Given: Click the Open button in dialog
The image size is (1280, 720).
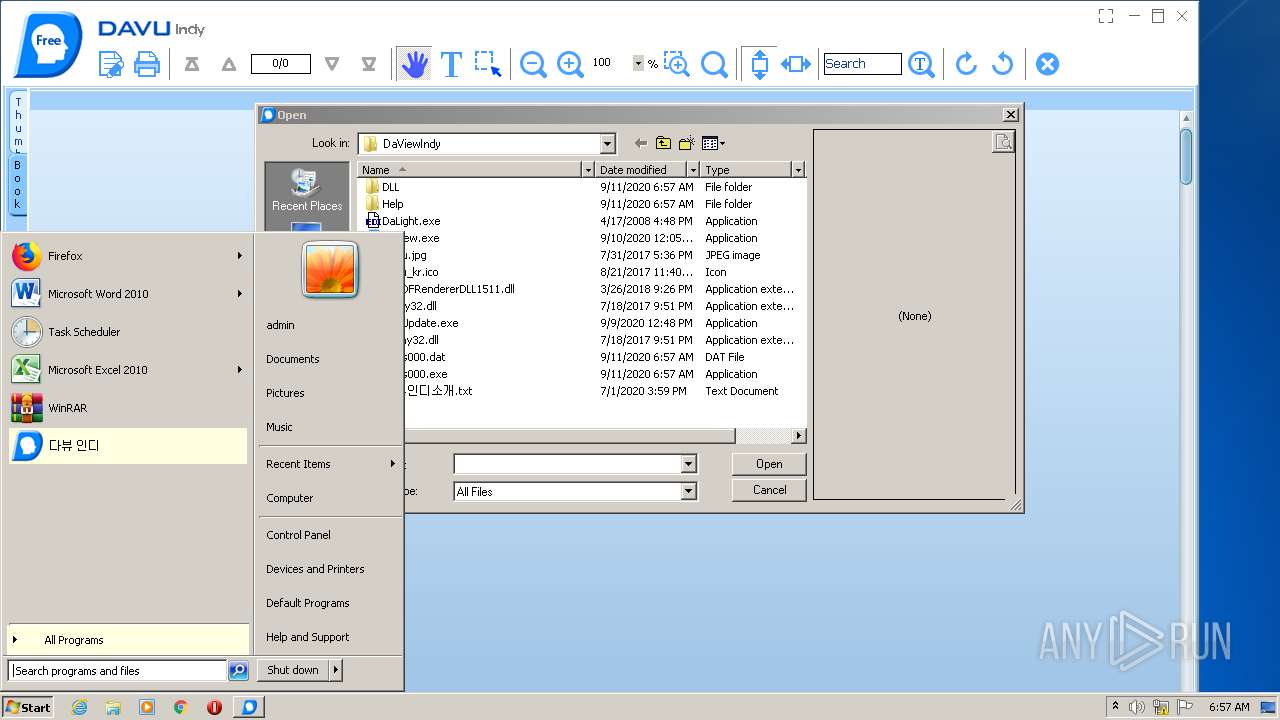Looking at the screenshot, I should point(769,464).
